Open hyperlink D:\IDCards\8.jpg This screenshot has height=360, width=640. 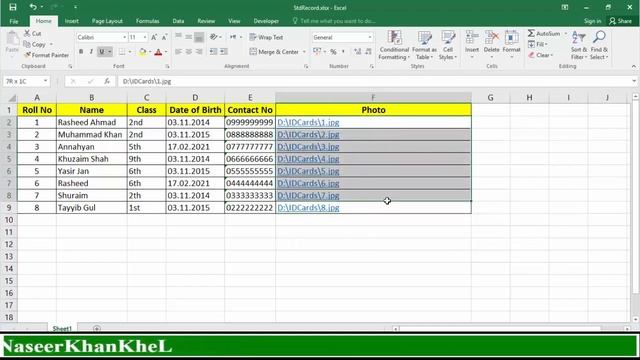pos(308,208)
